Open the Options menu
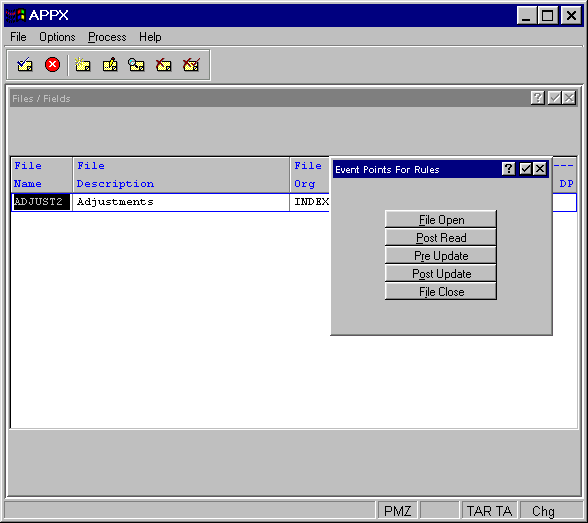The height and width of the screenshot is (523, 588). [57, 37]
